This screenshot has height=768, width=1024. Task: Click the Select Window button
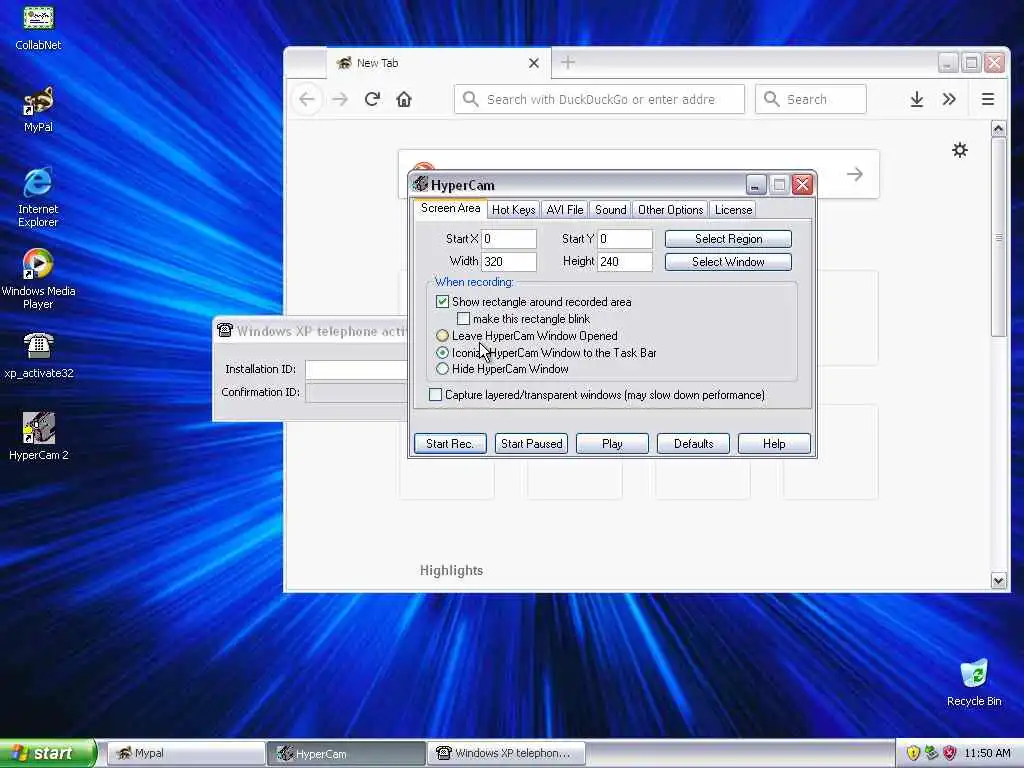[728, 262]
